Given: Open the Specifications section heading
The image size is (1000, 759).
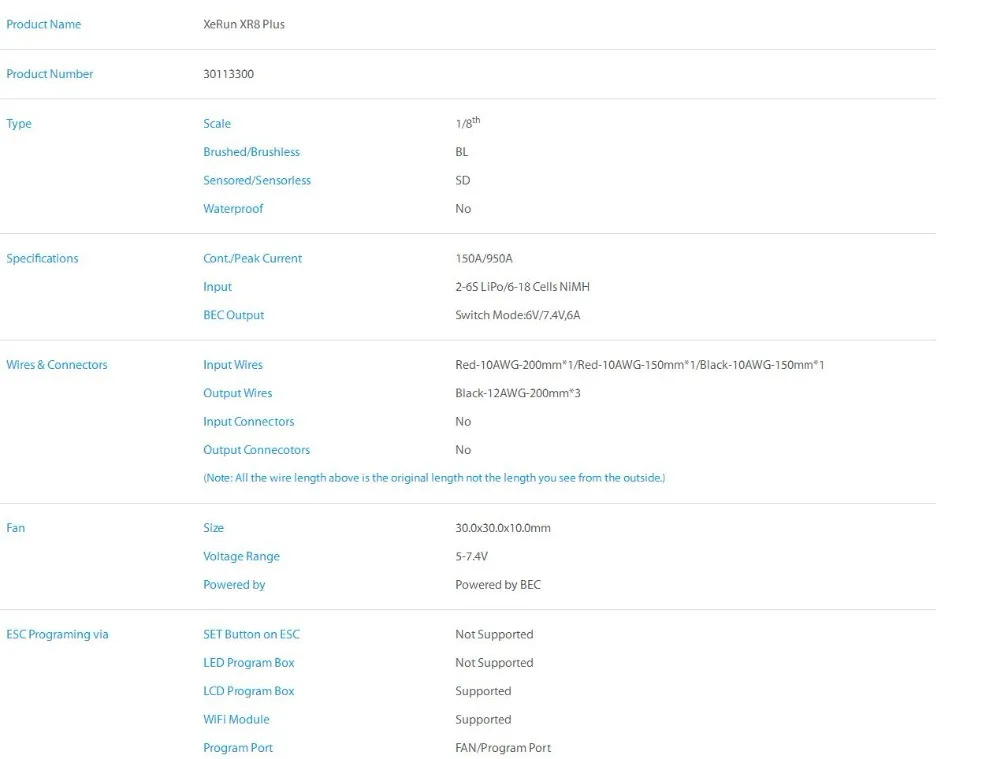Looking at the screenshot, I should [x=42, y=259].
